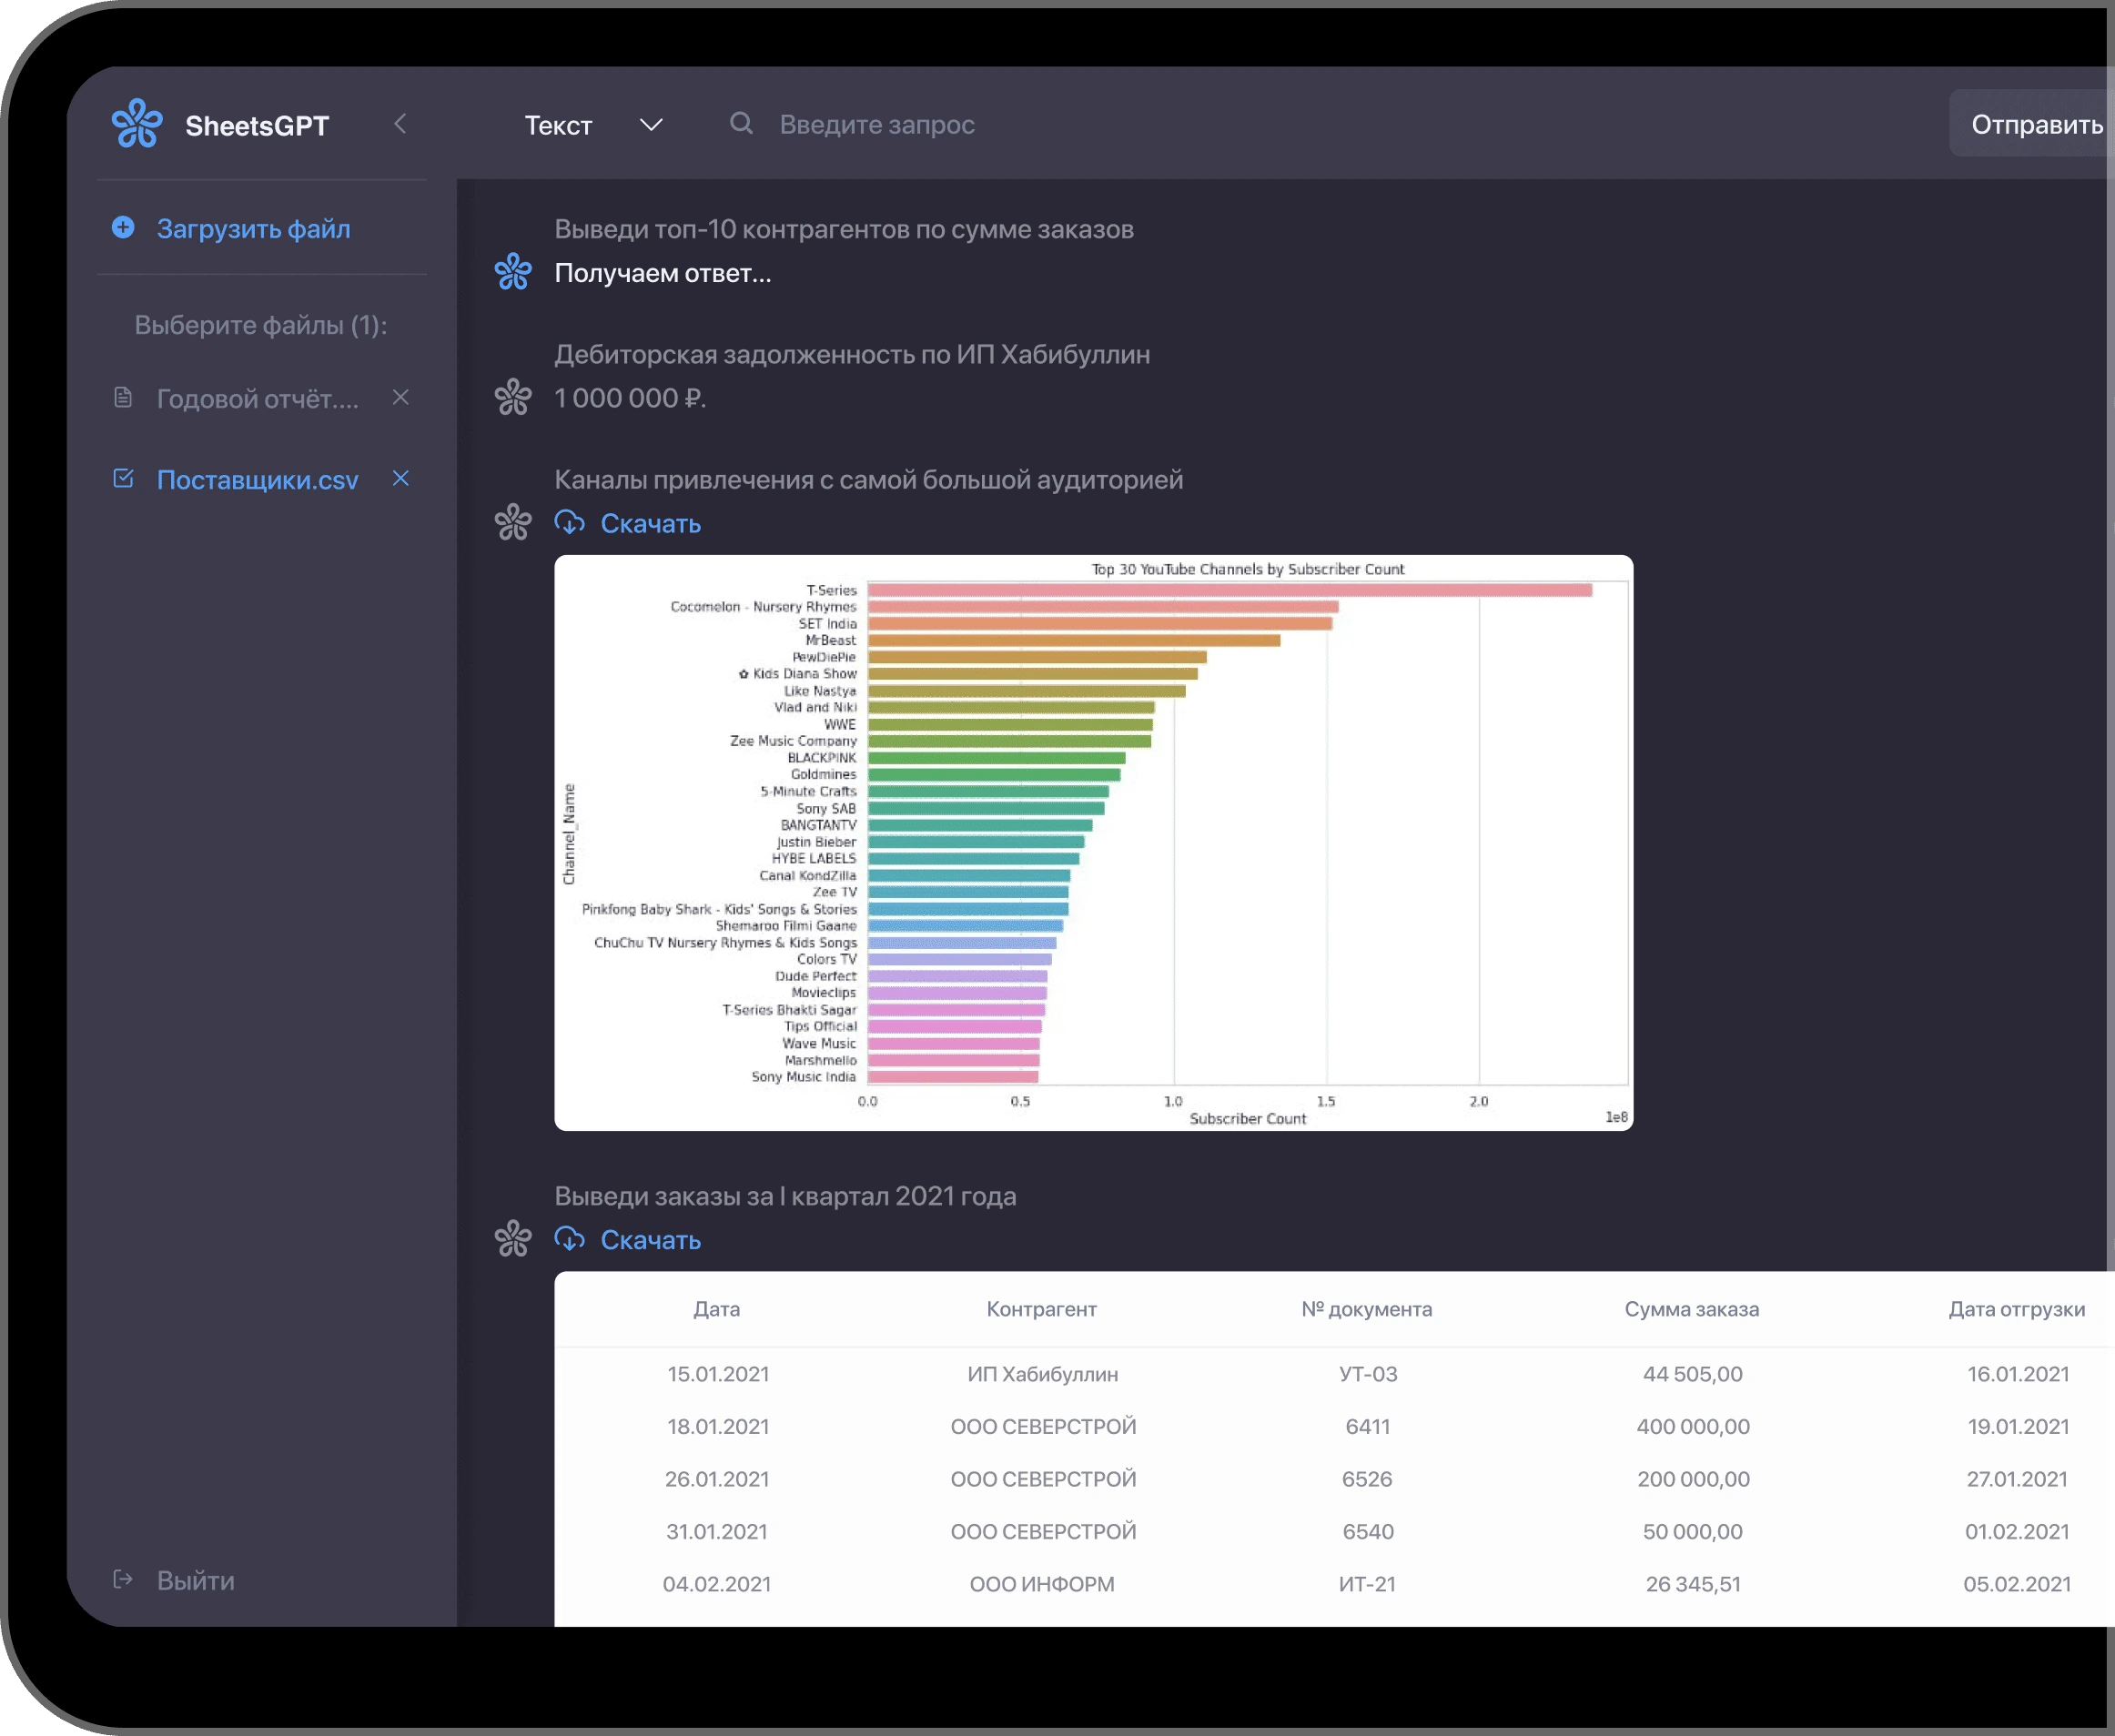This screenshot has width=2115, height=1736.
Task: Download the YouTube channels chart via Скачать
Action: (x=650, y=524)
